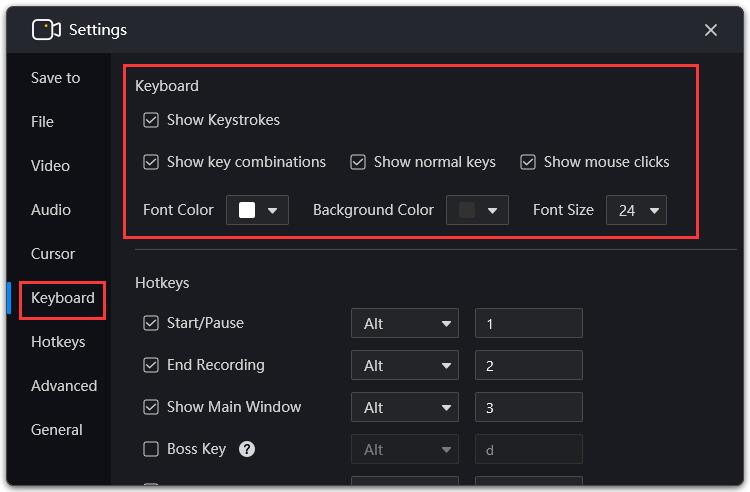
Task: Switch to the Video settings tab
Action: tap(50, 166)
